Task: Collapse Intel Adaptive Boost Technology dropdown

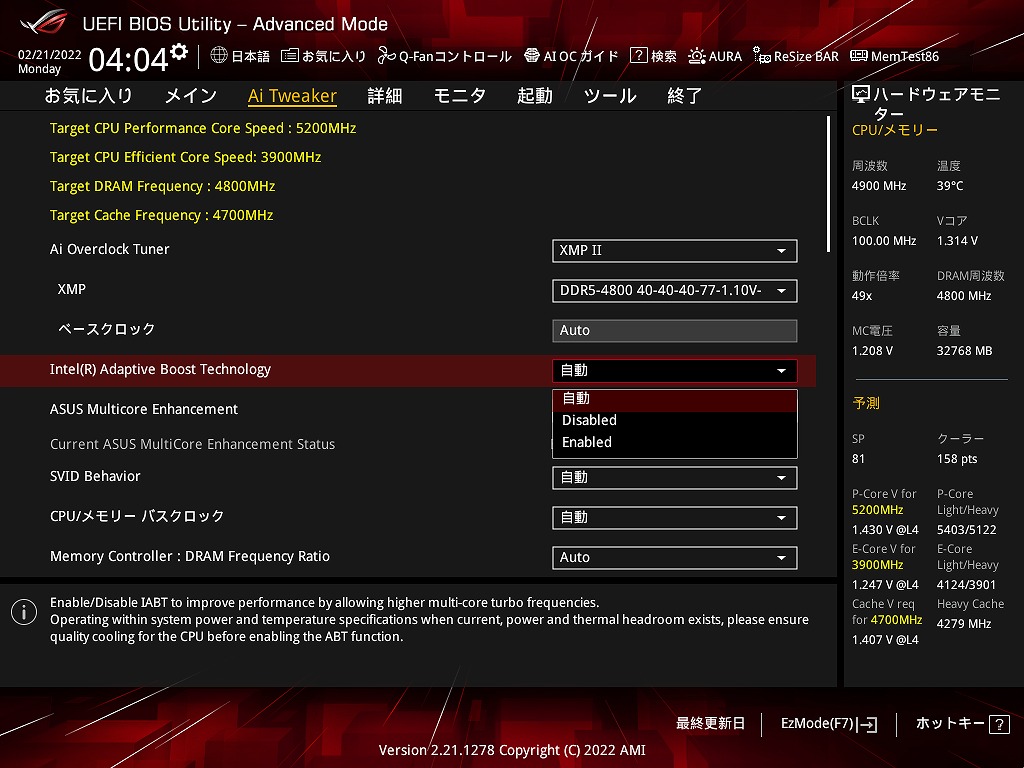Action: tap(675, 370)
